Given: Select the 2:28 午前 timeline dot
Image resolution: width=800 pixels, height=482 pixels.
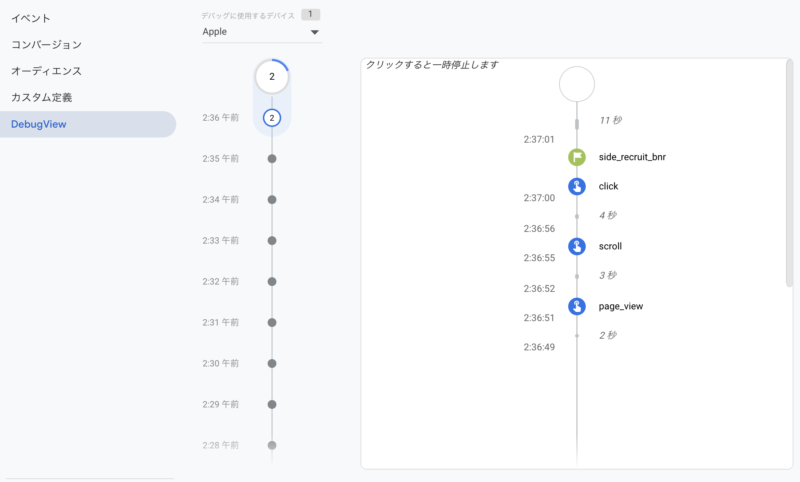Looking at the screenshot, I should pos(271,445).
